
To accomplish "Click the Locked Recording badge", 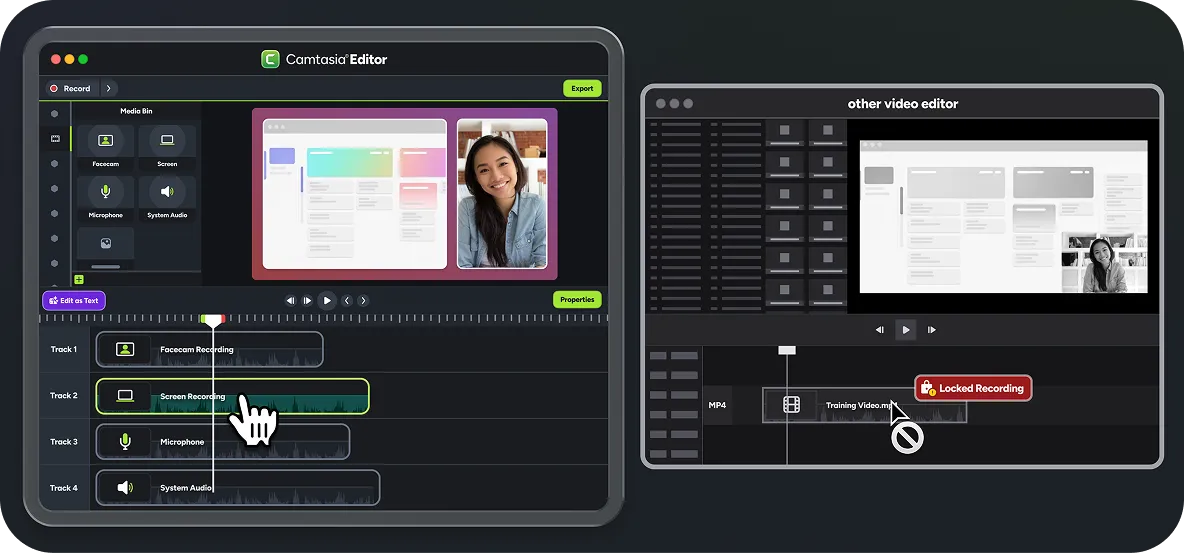I will pyautogui.click(x=973, y=388).
